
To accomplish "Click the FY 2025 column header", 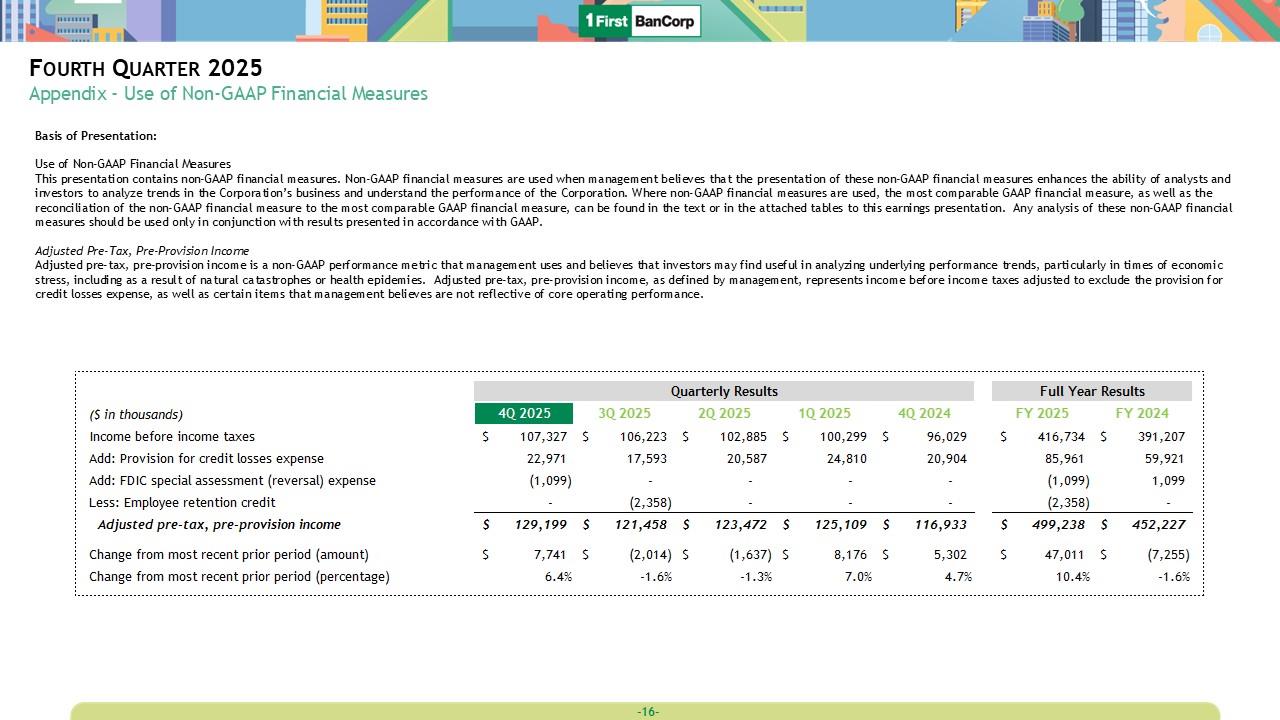I will tap(1042, 414).
